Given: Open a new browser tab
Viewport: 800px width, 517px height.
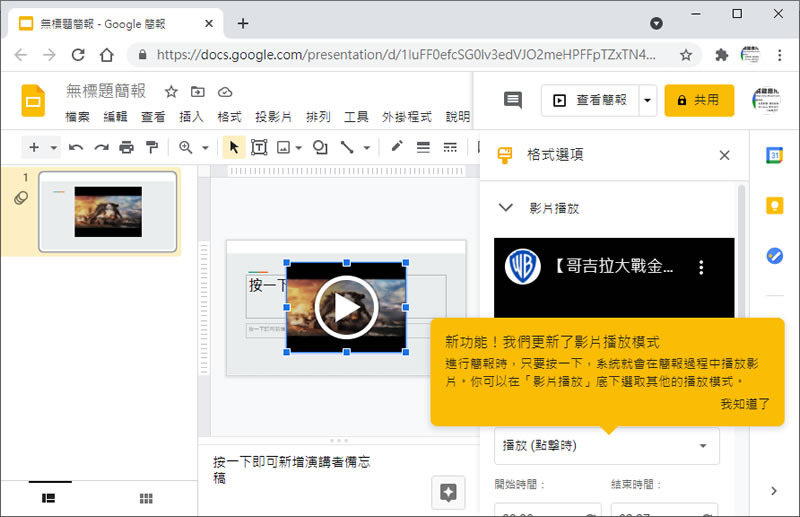Looking at the screenshot, I should click(243, 23).
